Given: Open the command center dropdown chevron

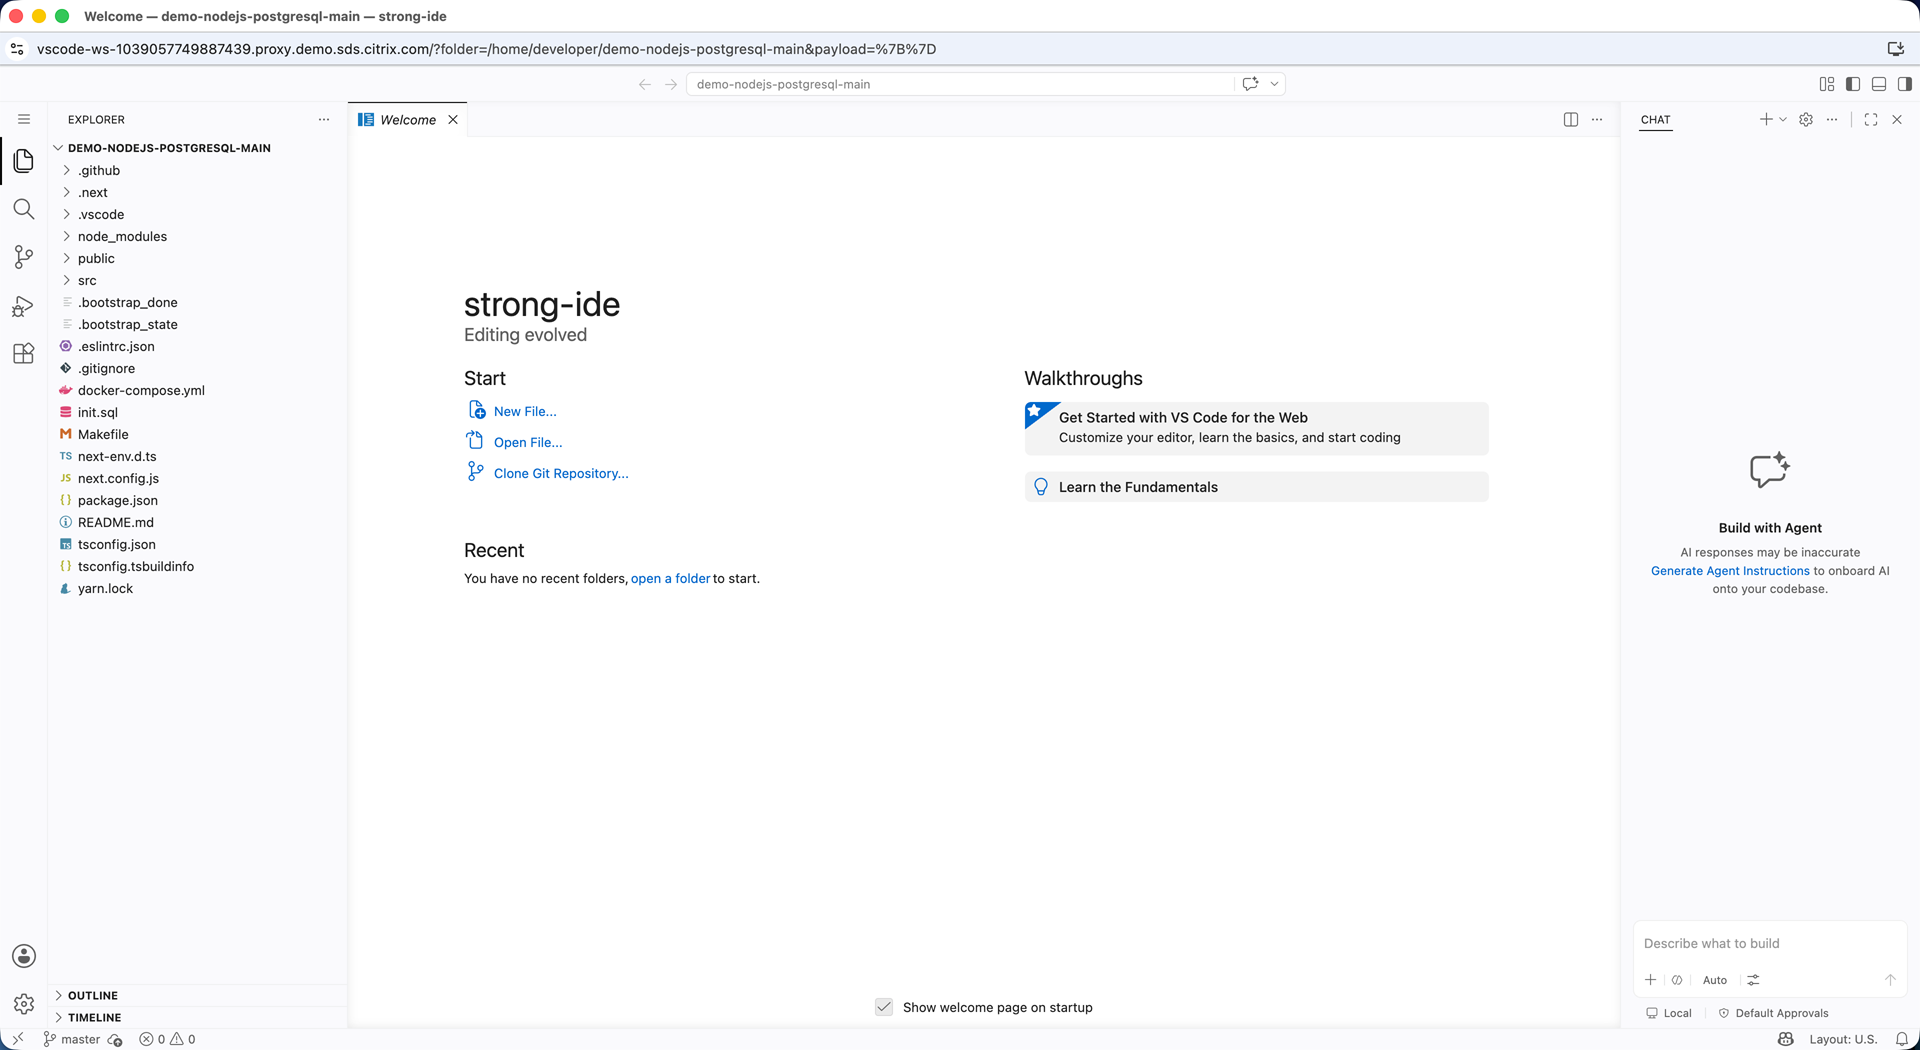Looking at the screenshot, I should coord(1274,84).
